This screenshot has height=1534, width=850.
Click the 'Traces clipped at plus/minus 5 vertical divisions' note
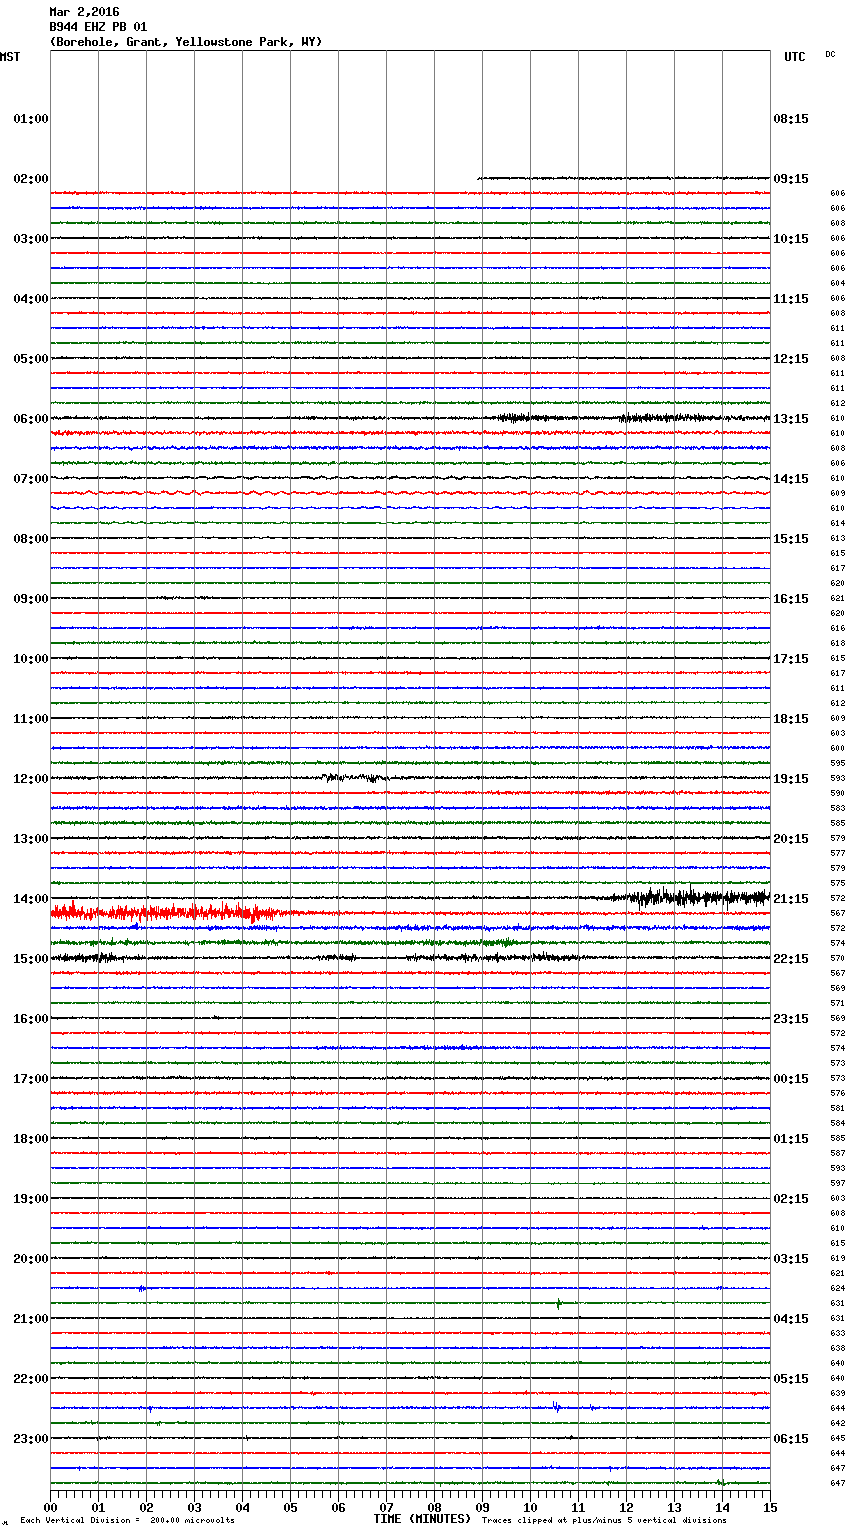[x=604, y=1521]
